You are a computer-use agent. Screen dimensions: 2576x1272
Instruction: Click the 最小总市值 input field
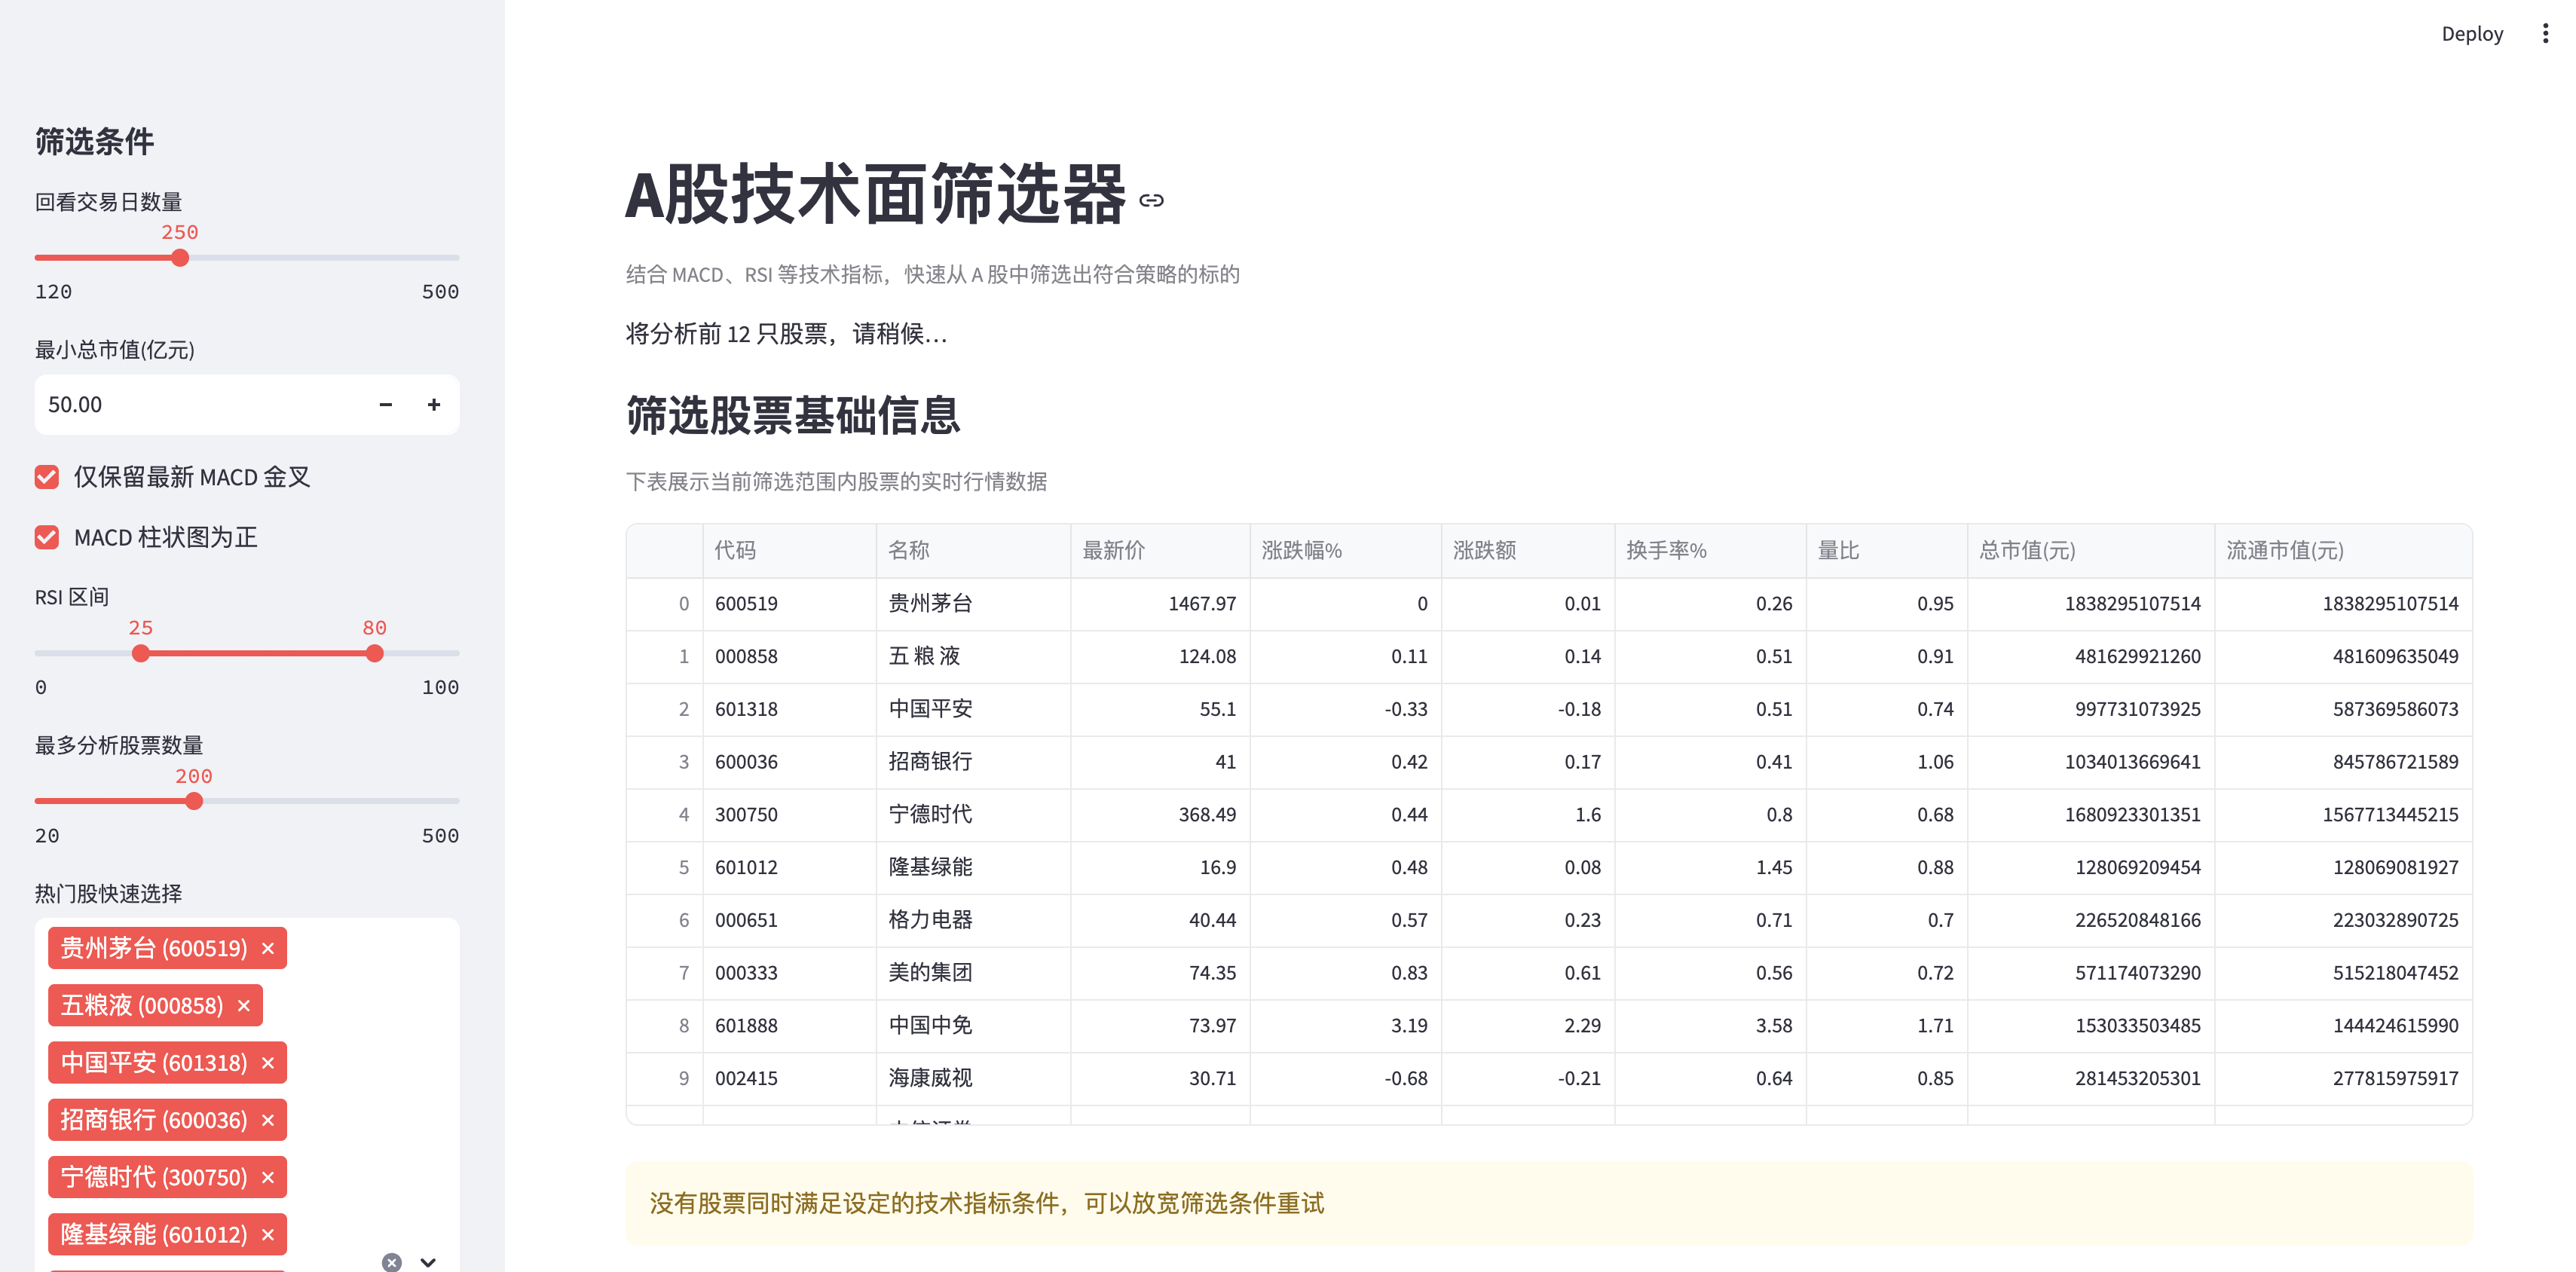click(x=200, y=405)
